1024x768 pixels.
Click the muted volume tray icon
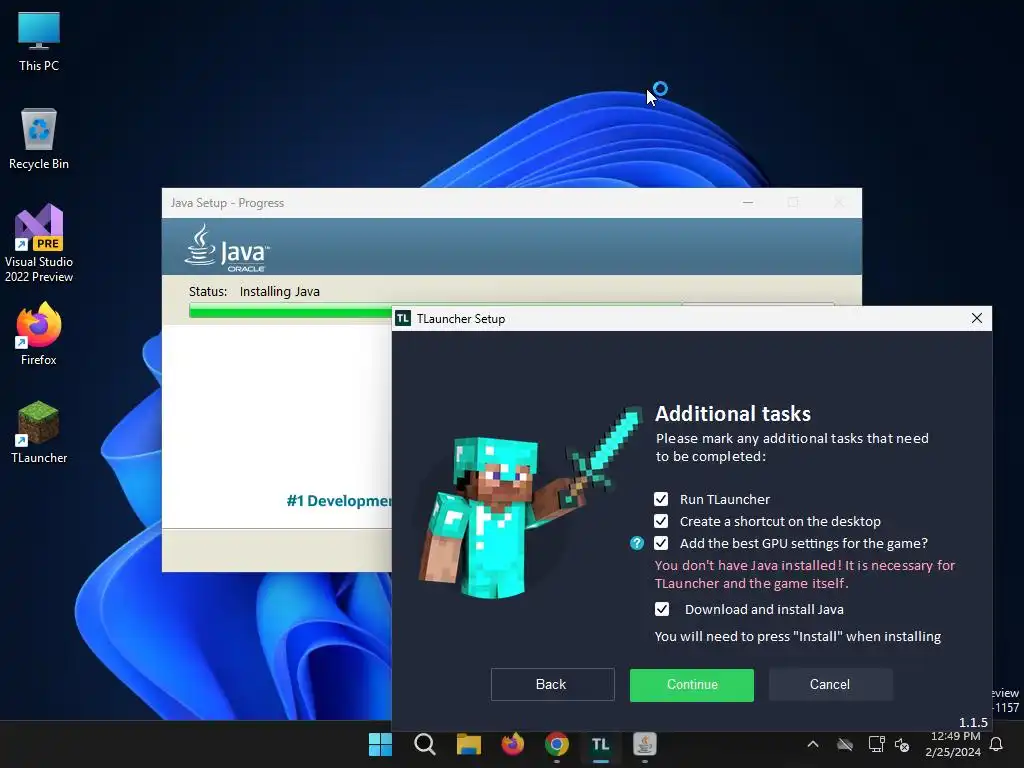(x=903, y=744)
